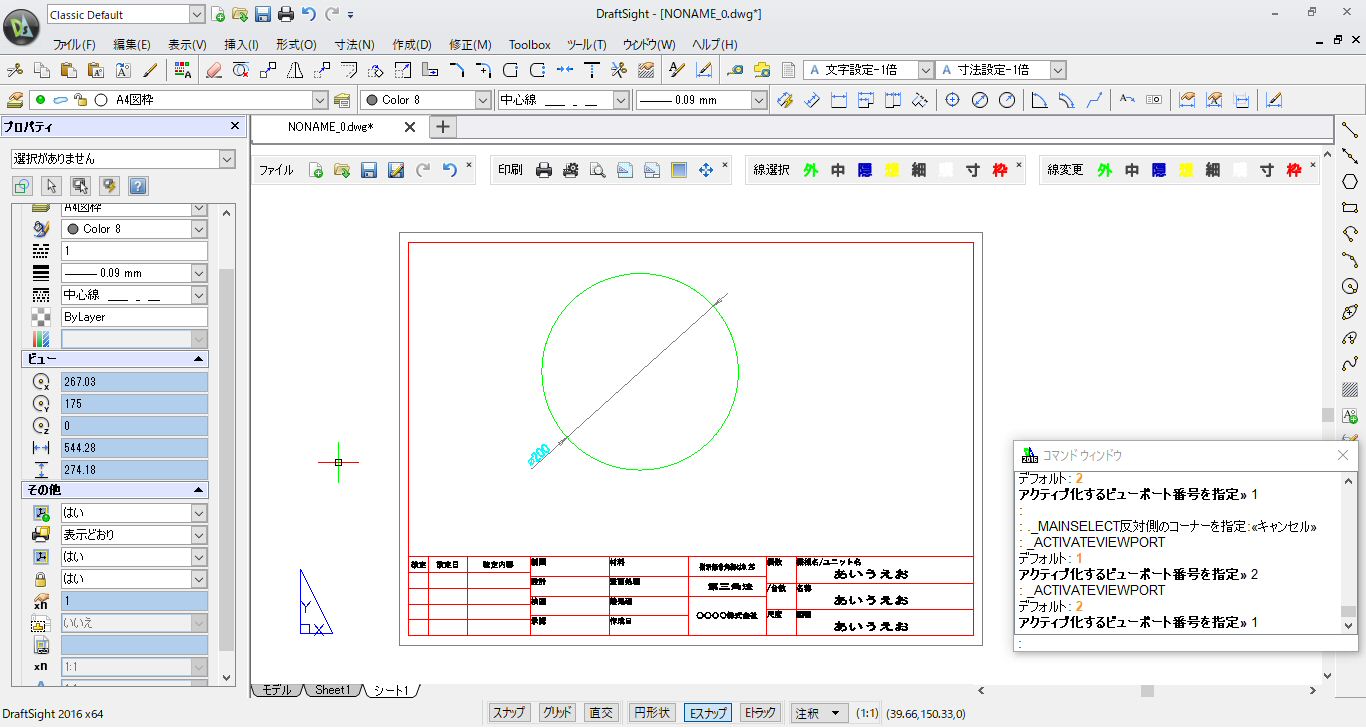Collapse the その他 section in properties
Image resolution: width=1366 pixels, height=728 pixels.
[198, 490]
